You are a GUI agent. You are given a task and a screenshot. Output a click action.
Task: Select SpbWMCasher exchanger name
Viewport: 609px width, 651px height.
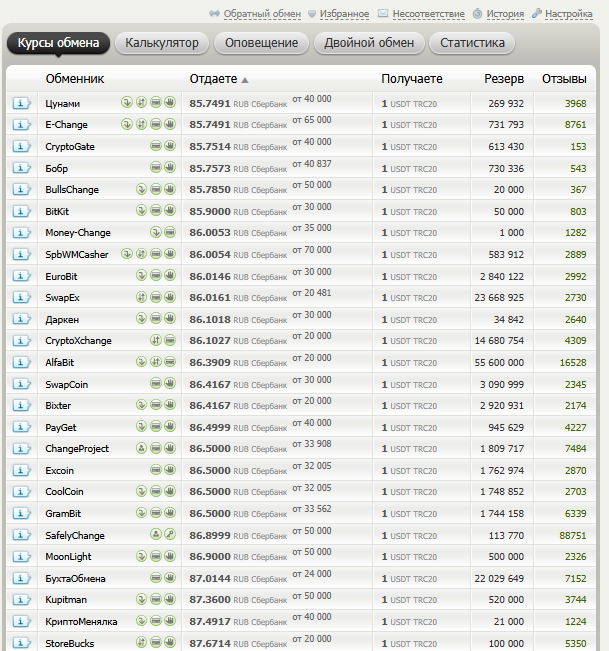coord(77,255)
